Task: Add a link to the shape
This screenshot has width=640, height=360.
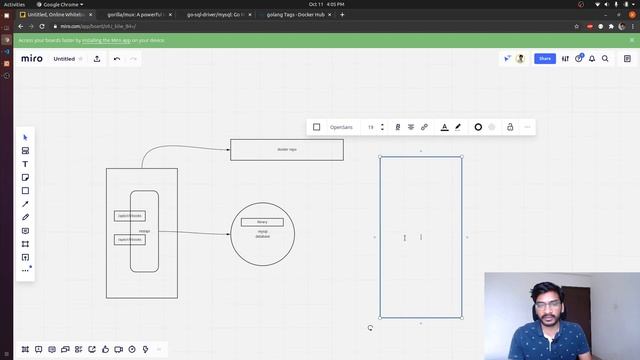Action: pos(424,127)
